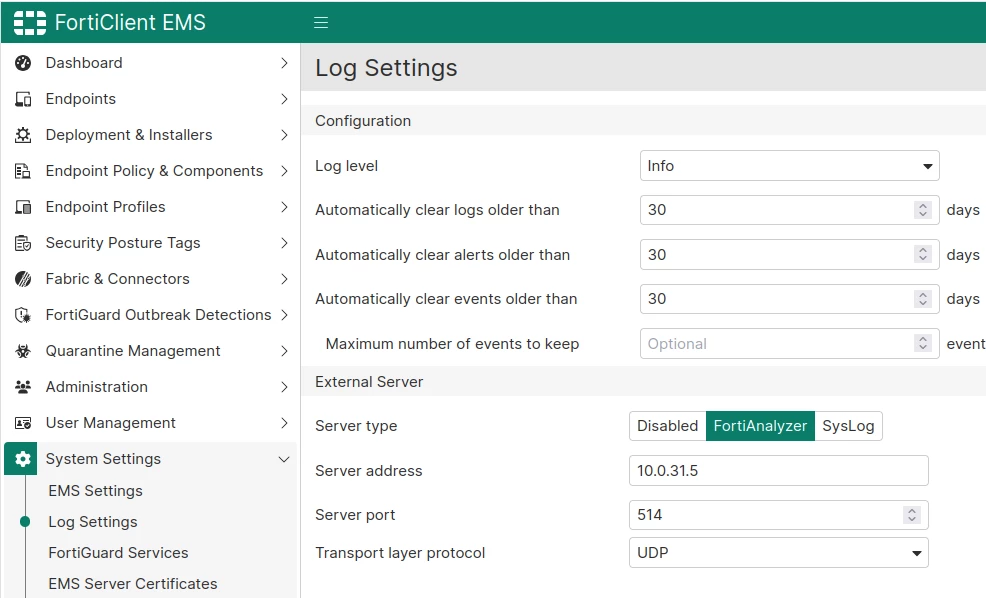Open the EMS Settings submenu item

(96, 490)
